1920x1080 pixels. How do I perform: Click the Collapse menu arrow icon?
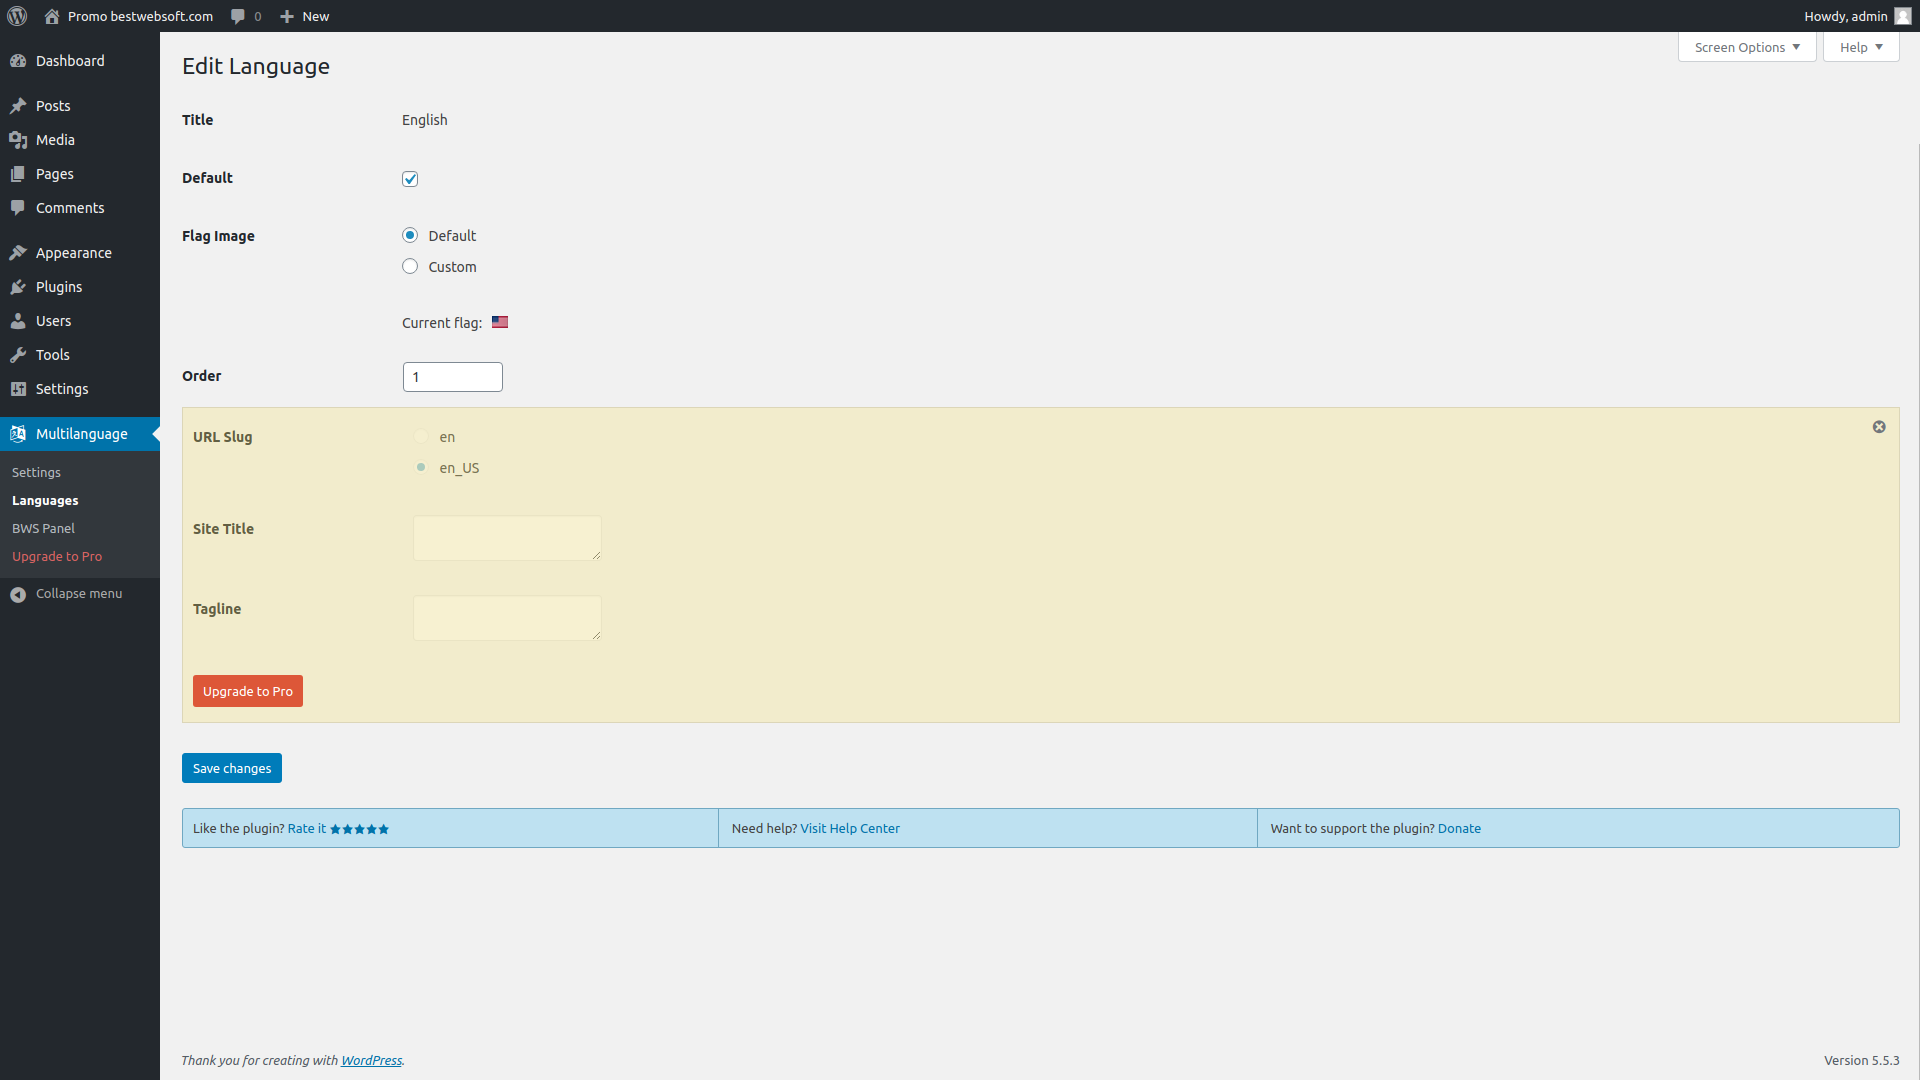(x=18, y=594)
